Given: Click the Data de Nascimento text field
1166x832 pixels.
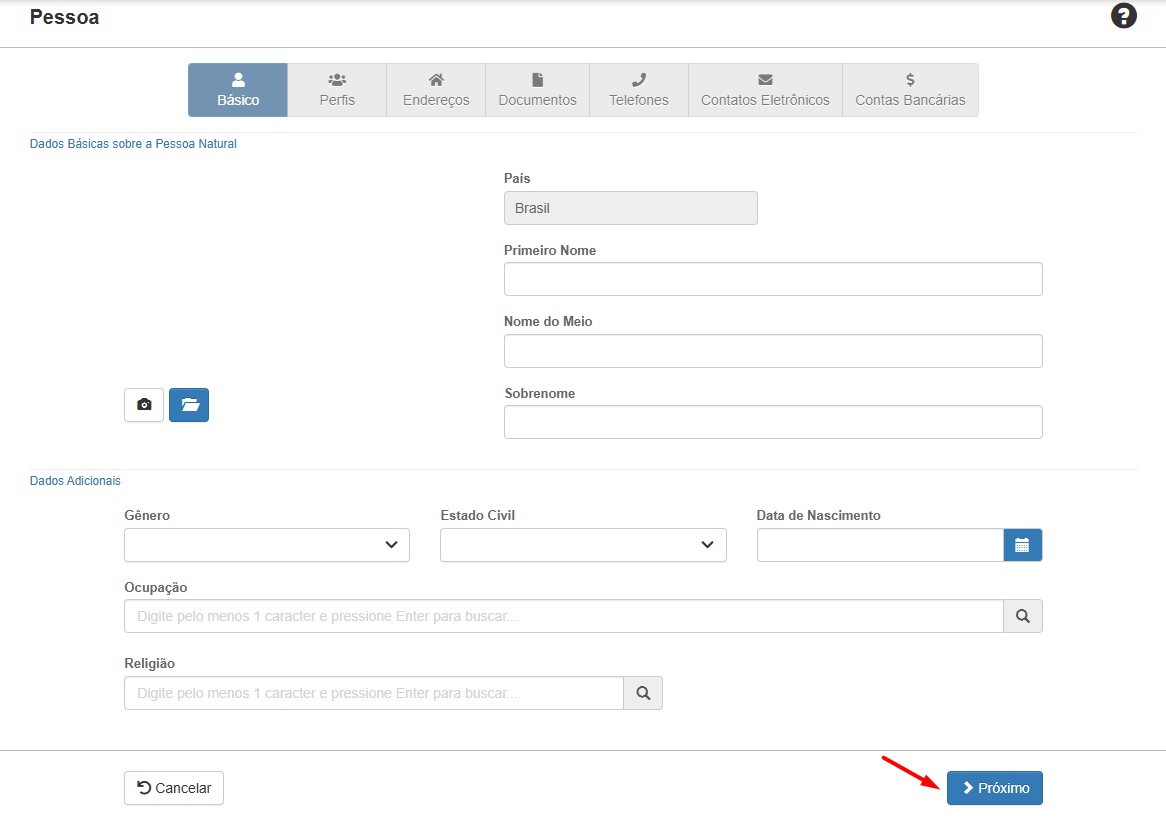Looking at the screenshot, I should point(880,545).
